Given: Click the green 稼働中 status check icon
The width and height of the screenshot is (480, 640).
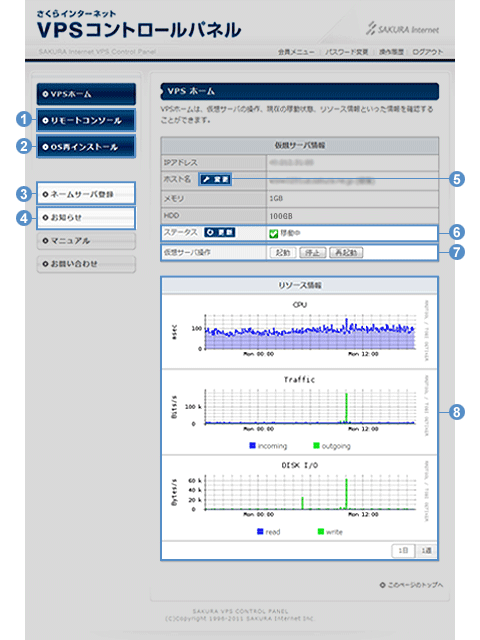Looking at the screenshot, I should pyautogui.click(x=273, y=233).
